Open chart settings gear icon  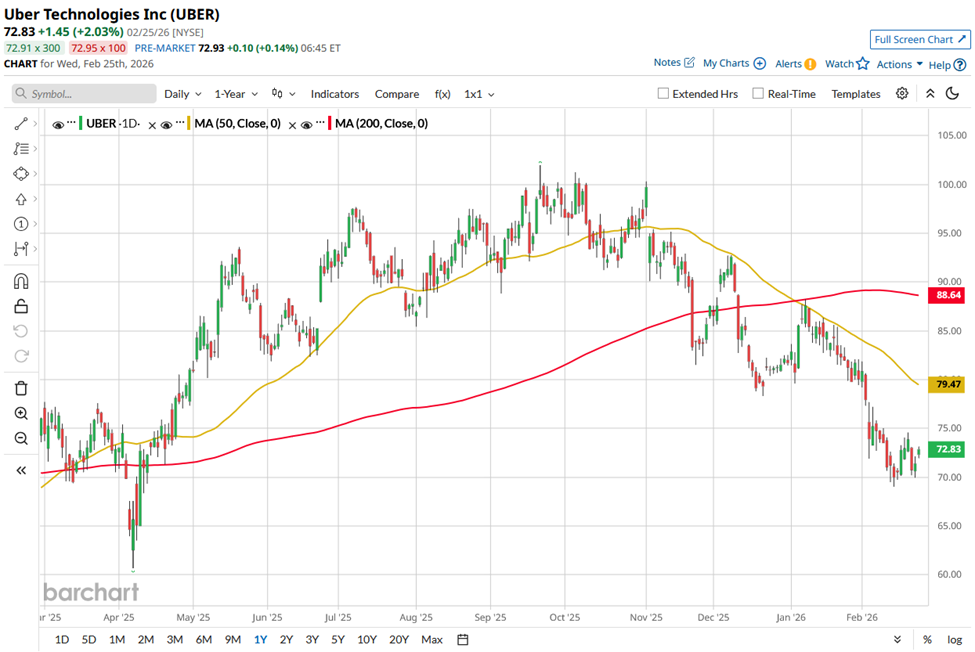(902, 94)
